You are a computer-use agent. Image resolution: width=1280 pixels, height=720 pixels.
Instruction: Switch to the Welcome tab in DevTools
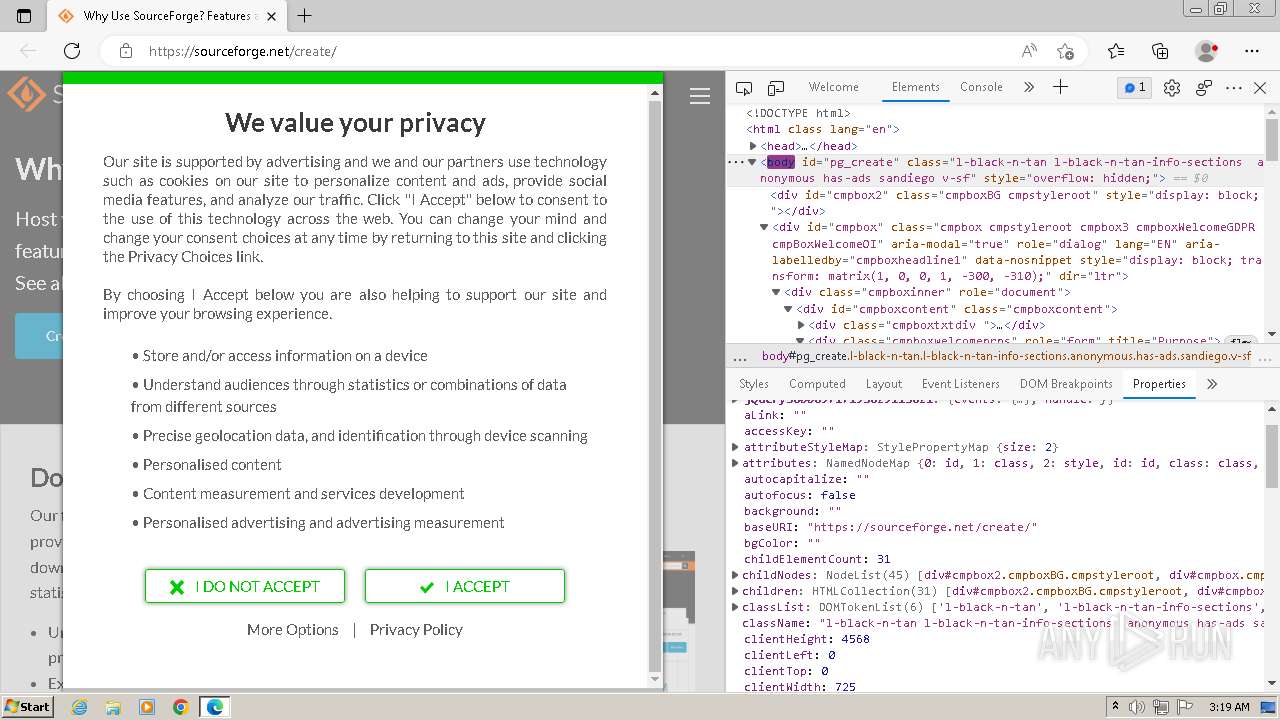(x=834, y=87)
